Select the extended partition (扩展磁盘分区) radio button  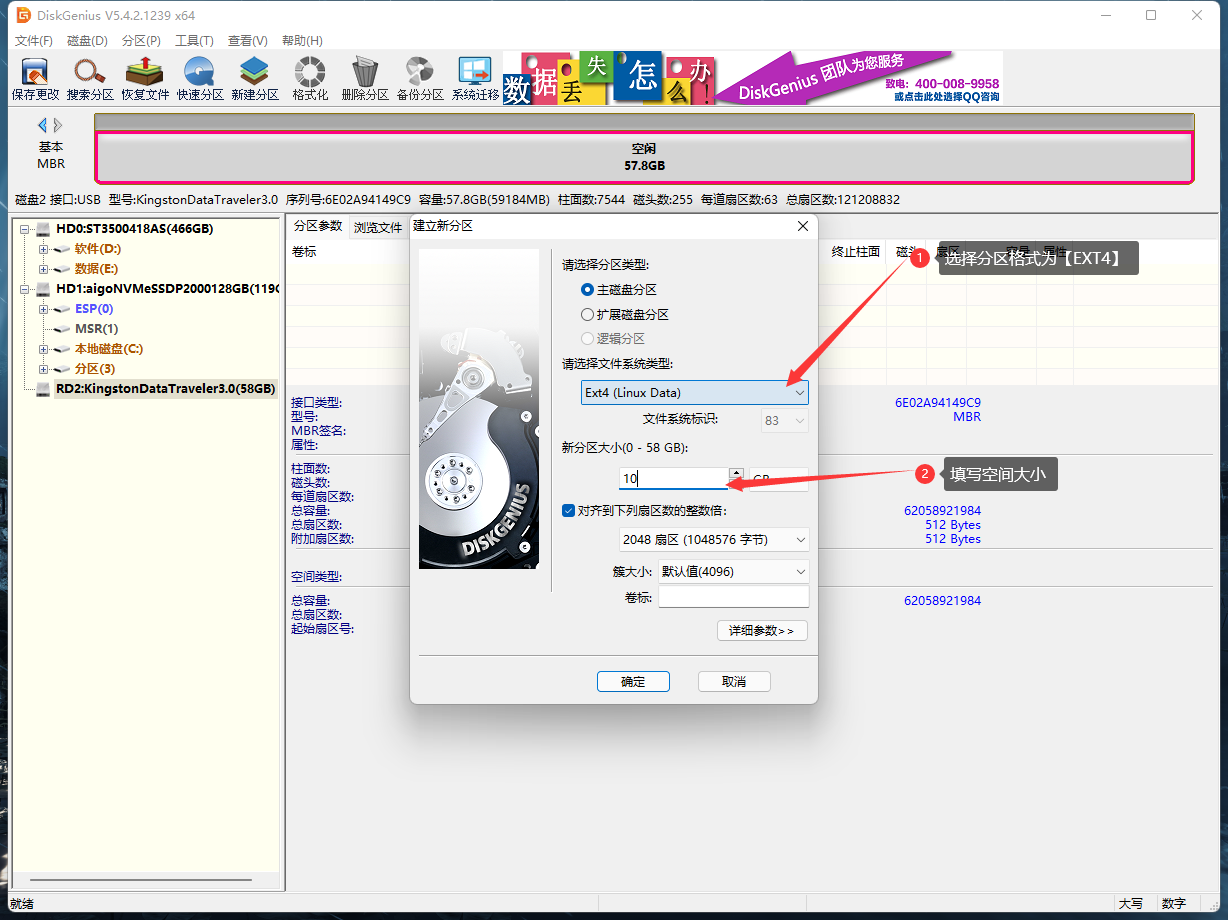point(588,314)
